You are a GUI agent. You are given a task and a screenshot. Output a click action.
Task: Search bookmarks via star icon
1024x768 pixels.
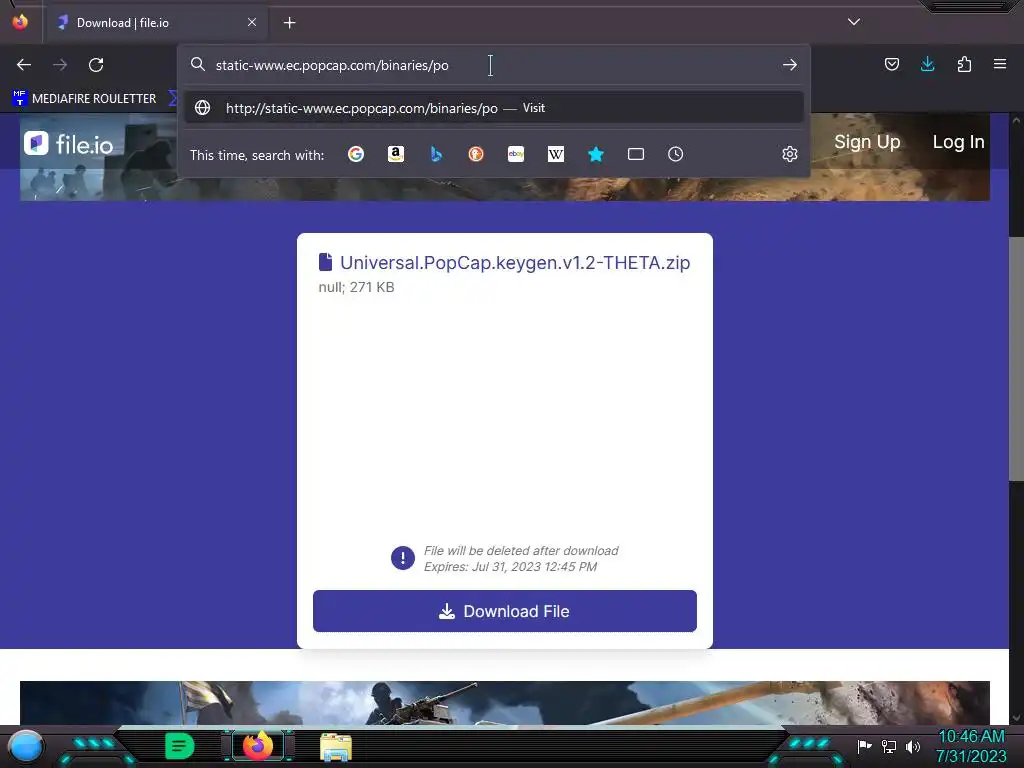click(596, 154)
